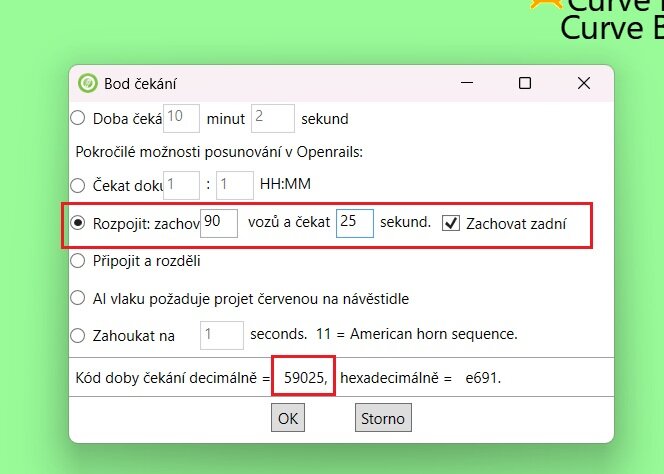Select the Rozpojit: zachovat radio button
The height and width of the screenshot is (474, 664).
point(78,223)
